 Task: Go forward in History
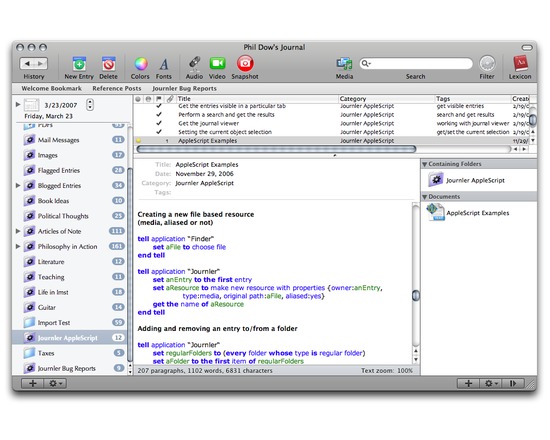[41, 64]
